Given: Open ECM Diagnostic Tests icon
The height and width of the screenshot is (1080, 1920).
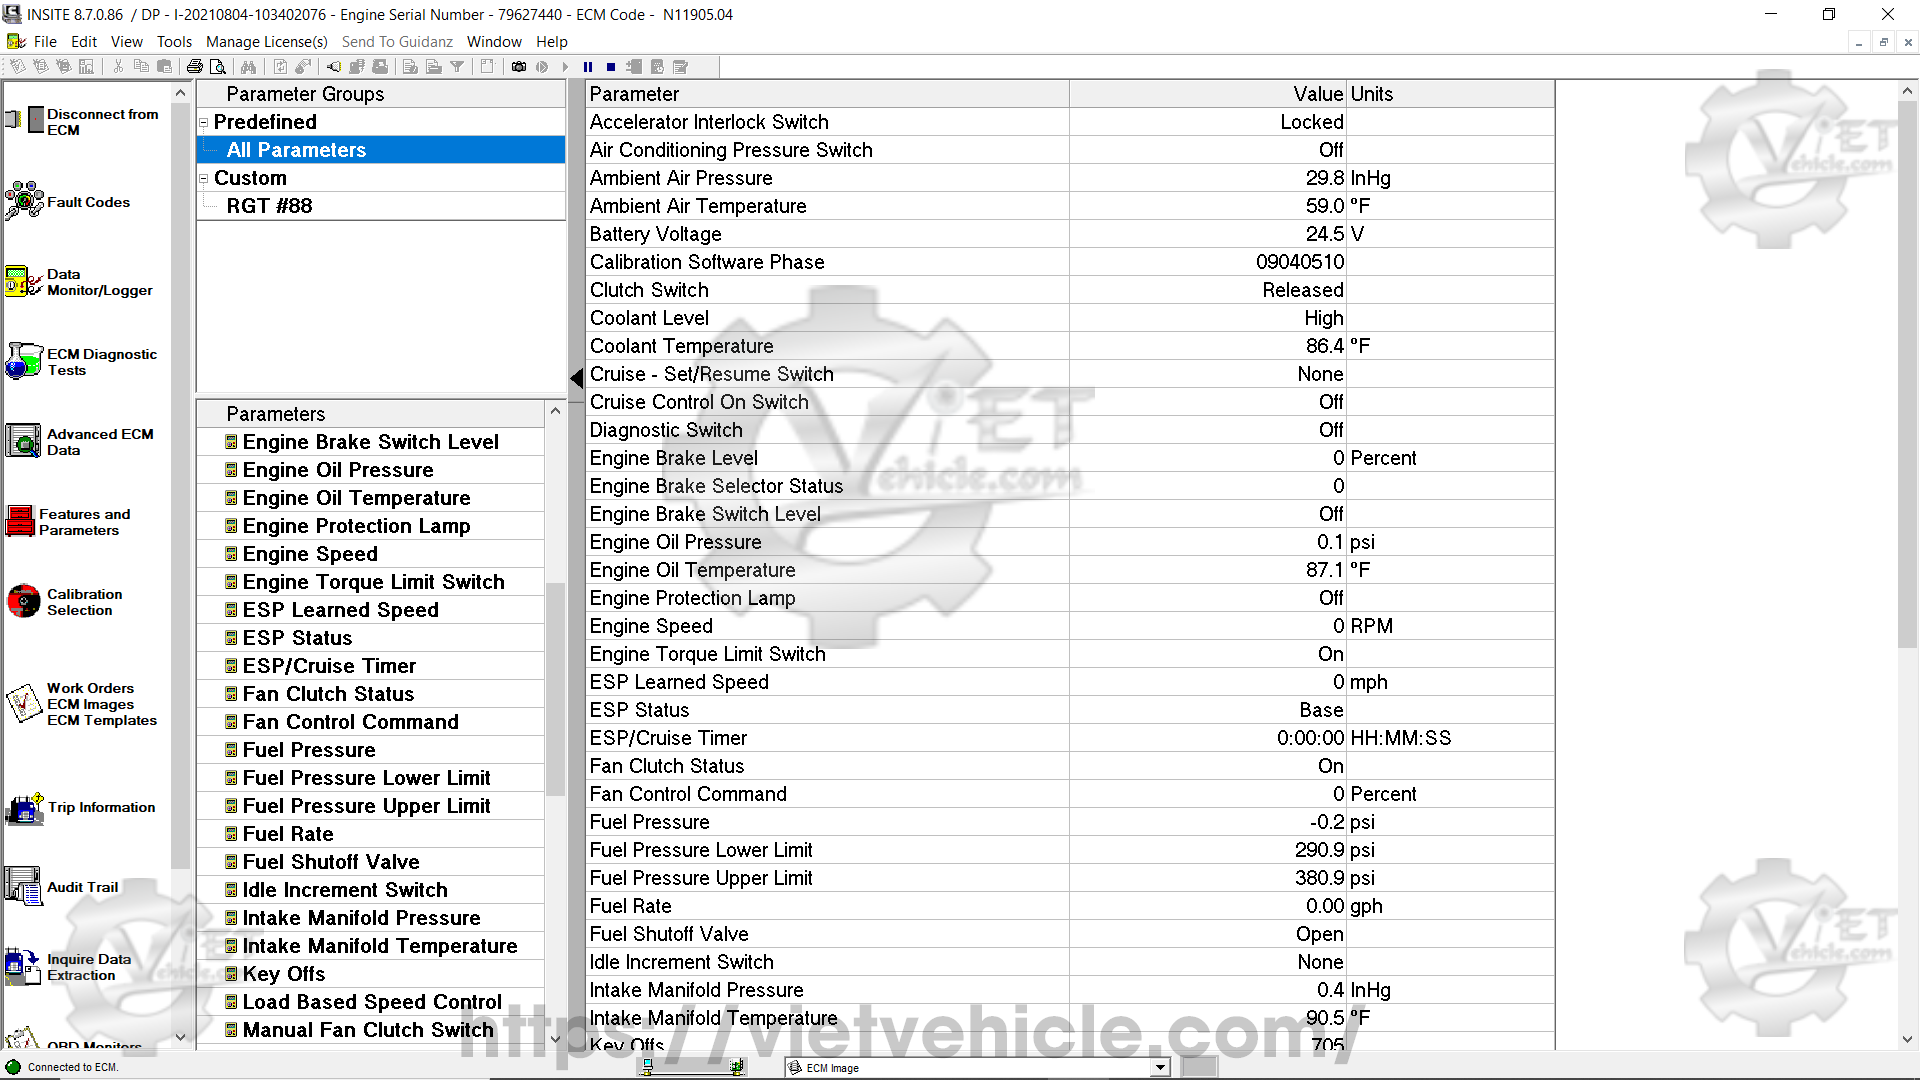Looking at the screenshot, I should point(24,362).
